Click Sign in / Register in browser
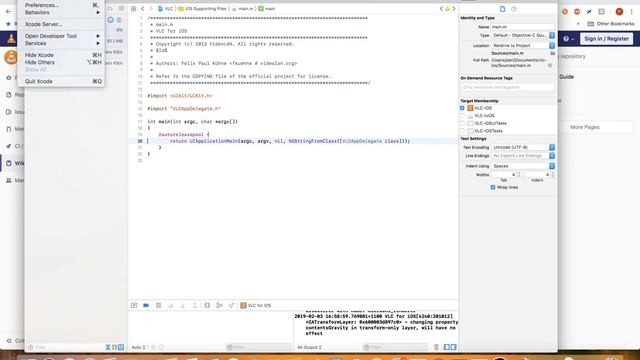 [x=606, y=39]
